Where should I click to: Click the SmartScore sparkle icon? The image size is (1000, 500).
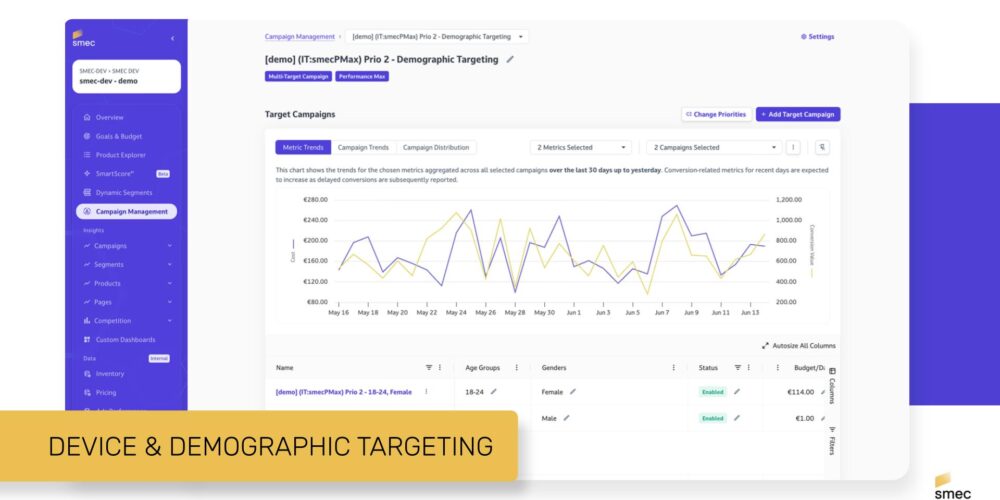tap(87, 173)
